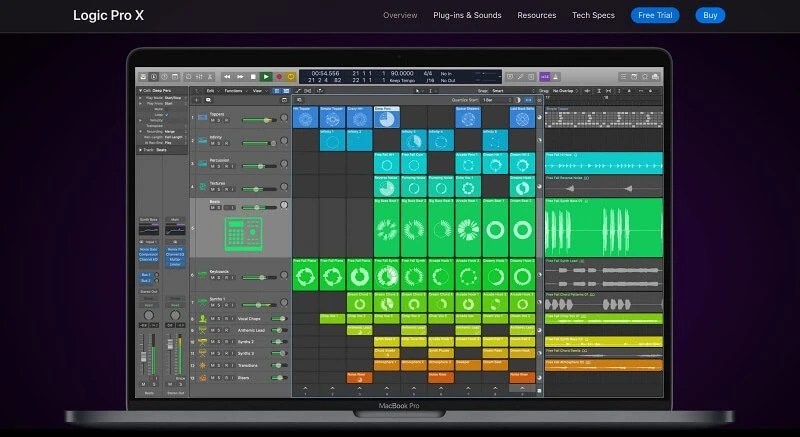Solo the Infinity track
The width and height of the screenshot is (800, 437).
tap(219, 143)
